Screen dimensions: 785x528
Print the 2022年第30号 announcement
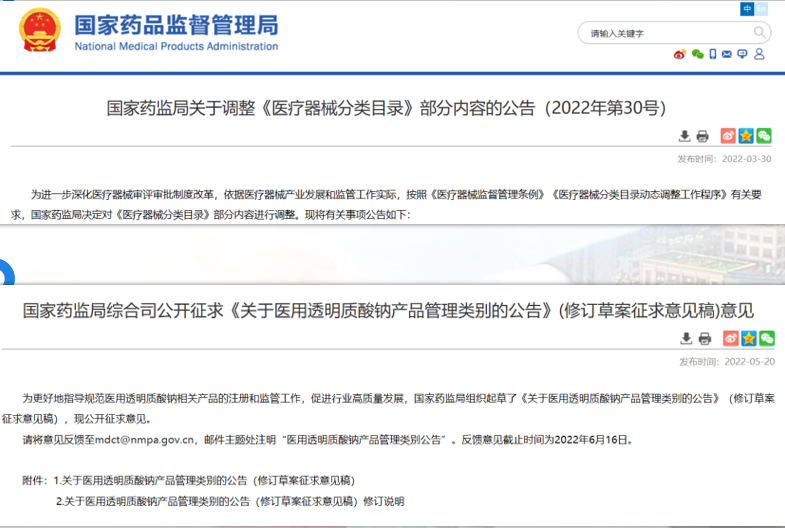[703, 136]
